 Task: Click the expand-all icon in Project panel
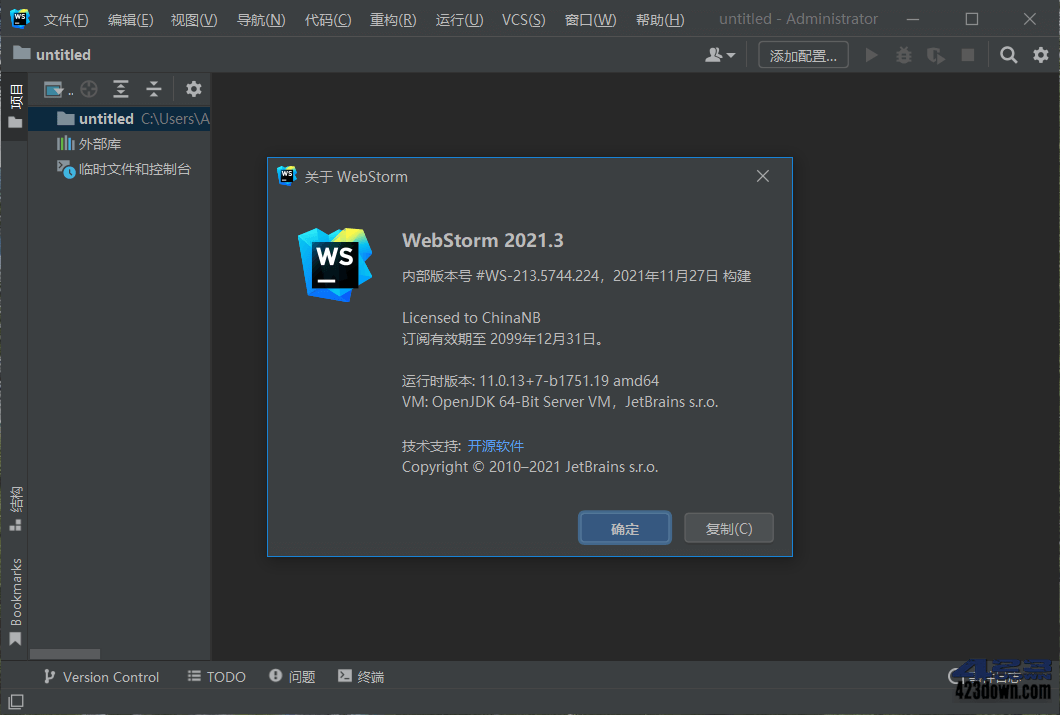(x=121, y=89)
